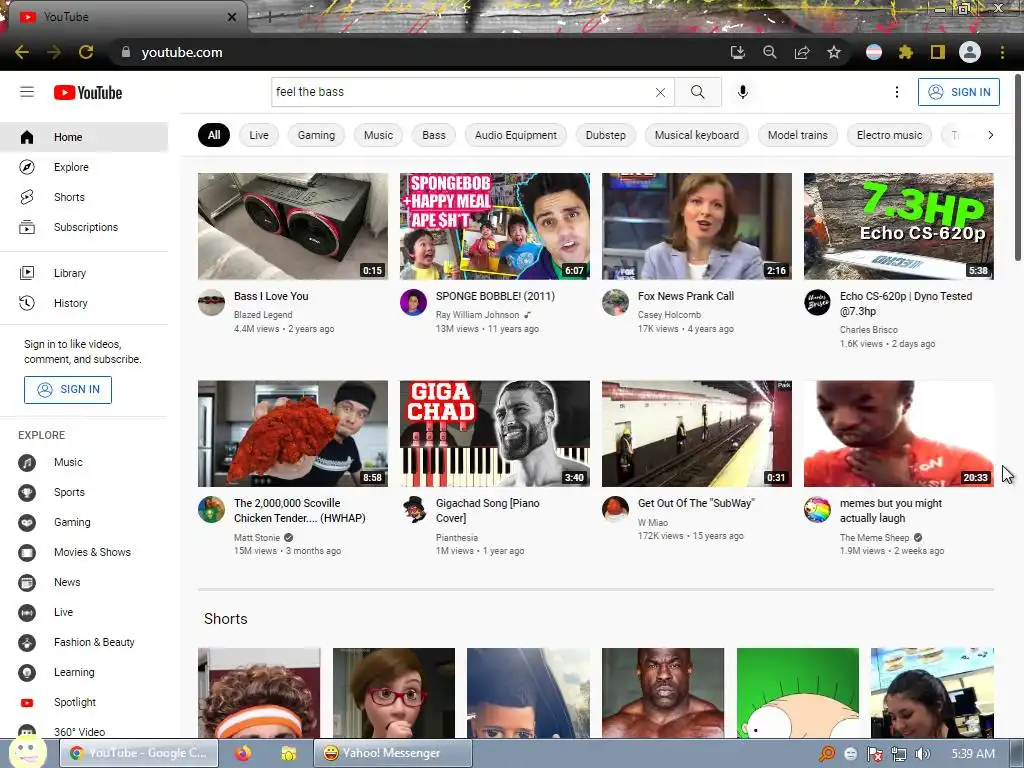Go to Home in sidebar

pyautogui.click(x=84, y=137)
